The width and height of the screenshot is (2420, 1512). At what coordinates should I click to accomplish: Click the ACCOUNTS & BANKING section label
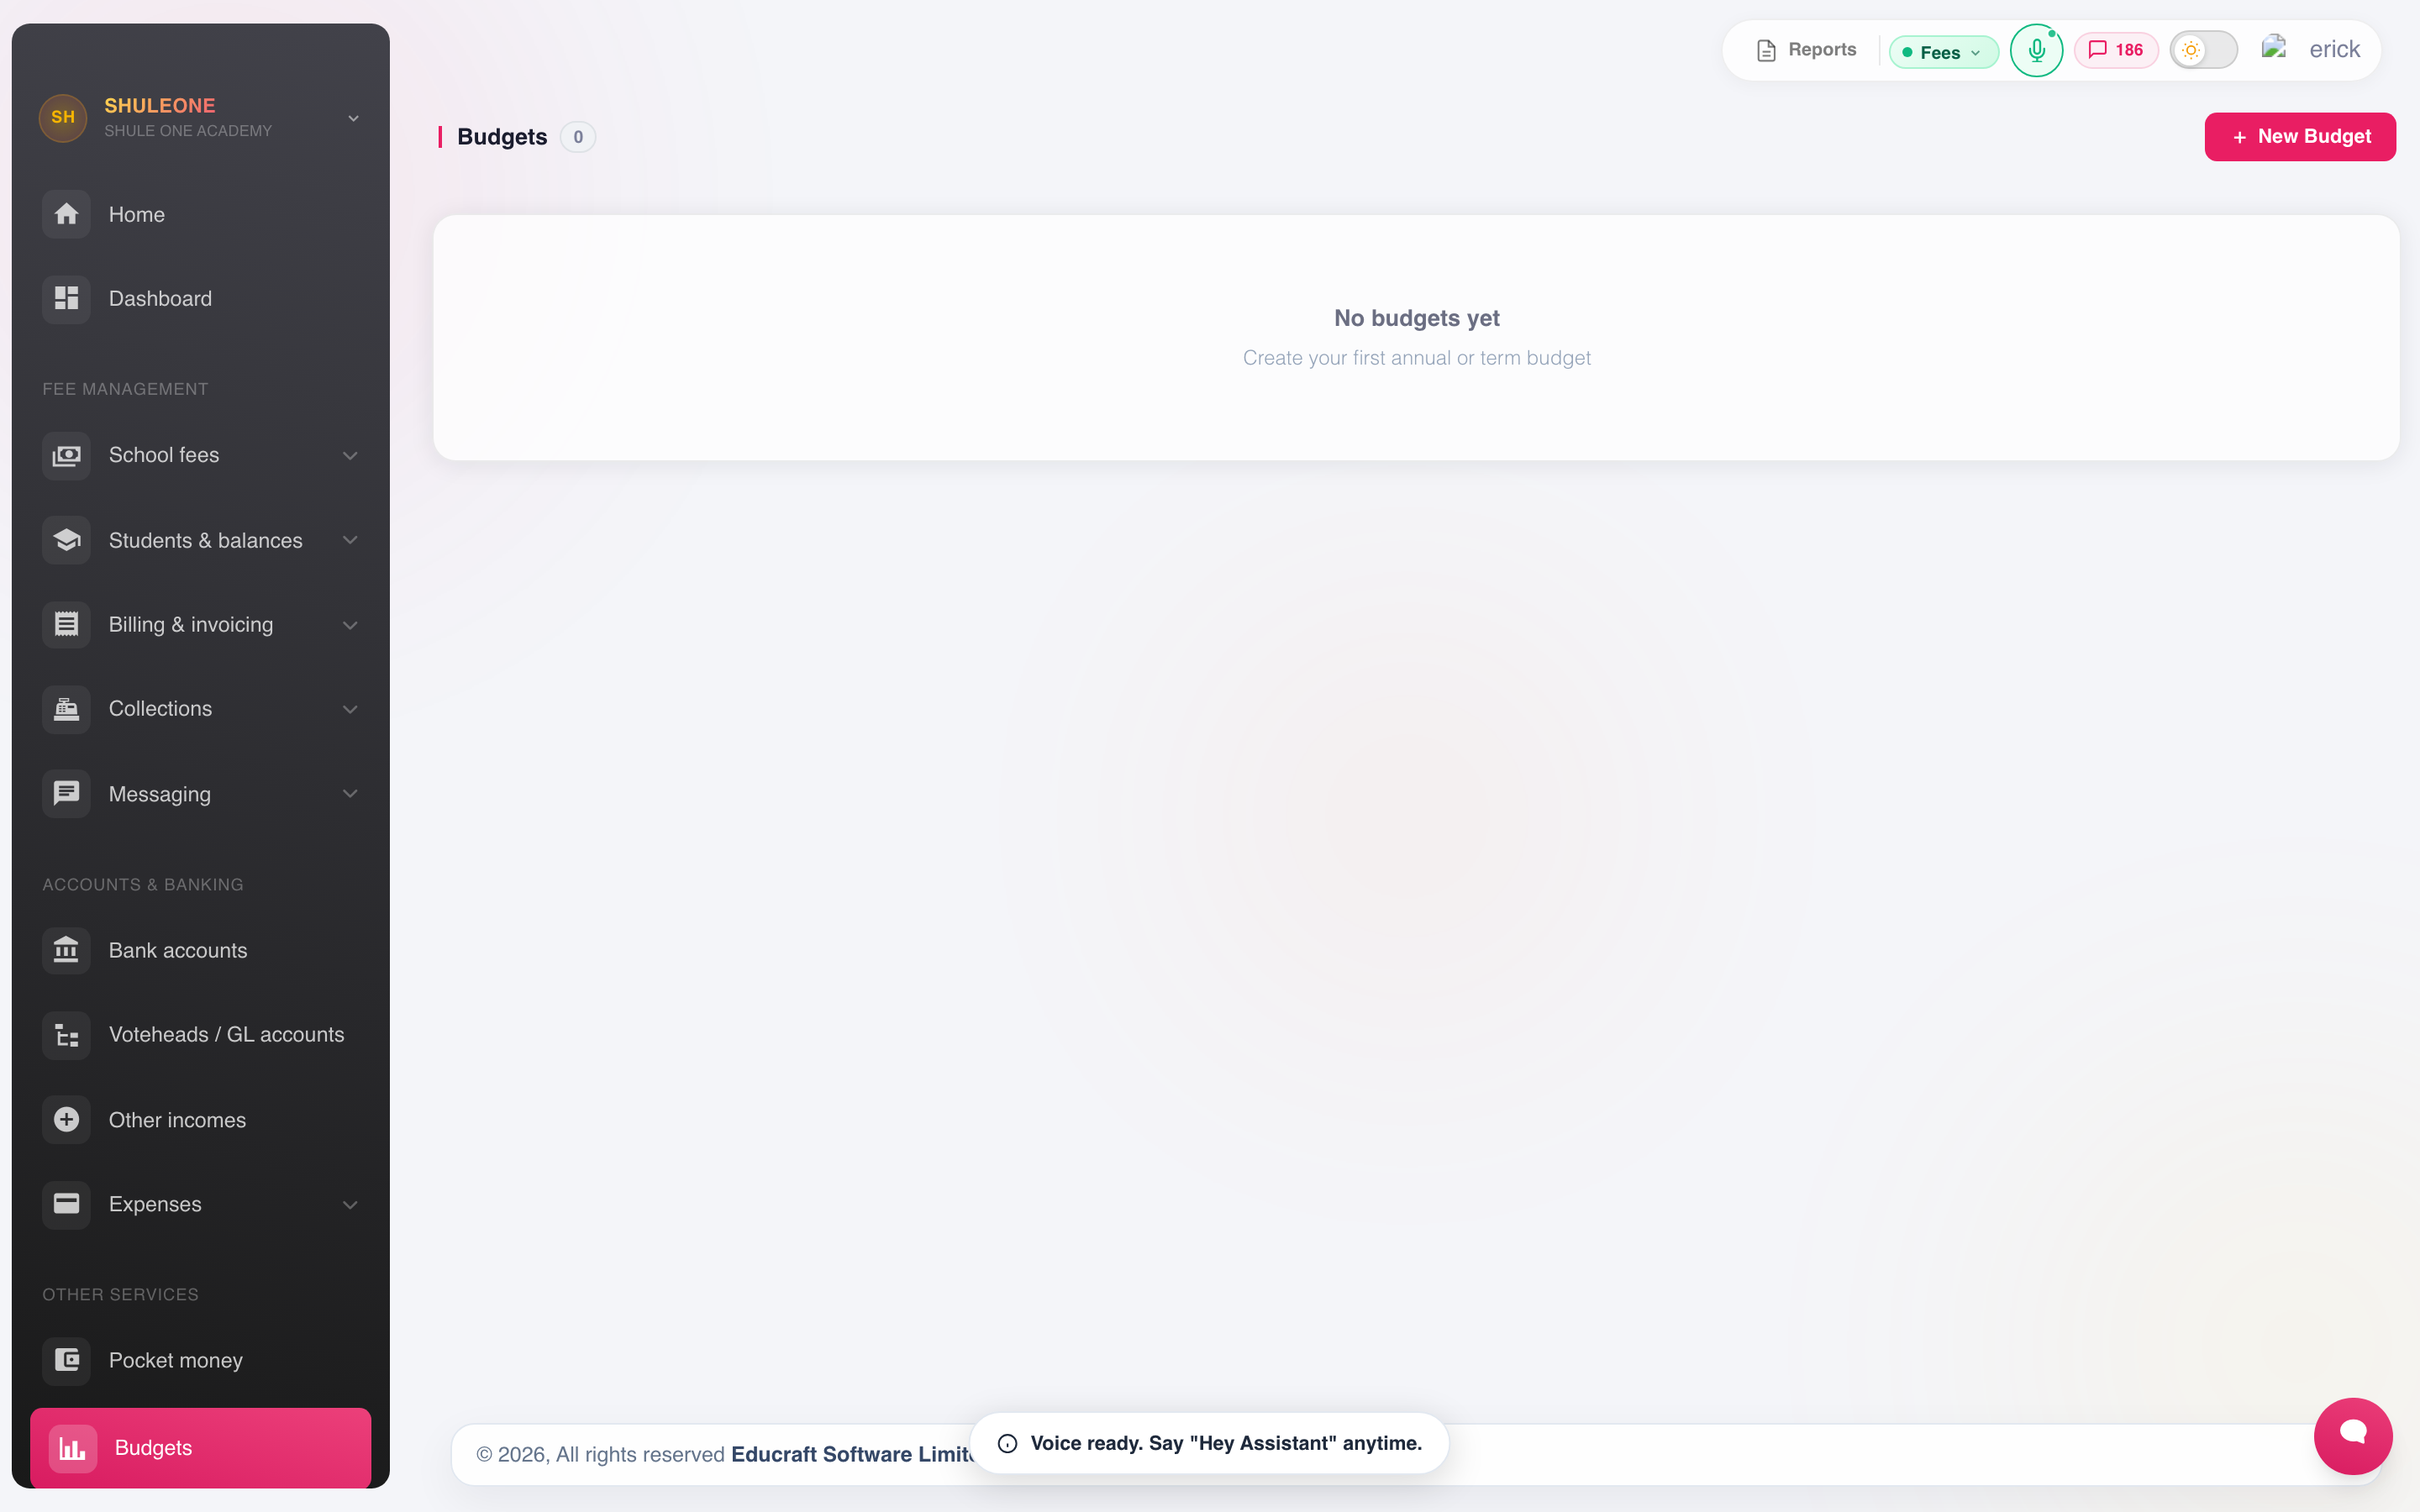pos(143,885)
